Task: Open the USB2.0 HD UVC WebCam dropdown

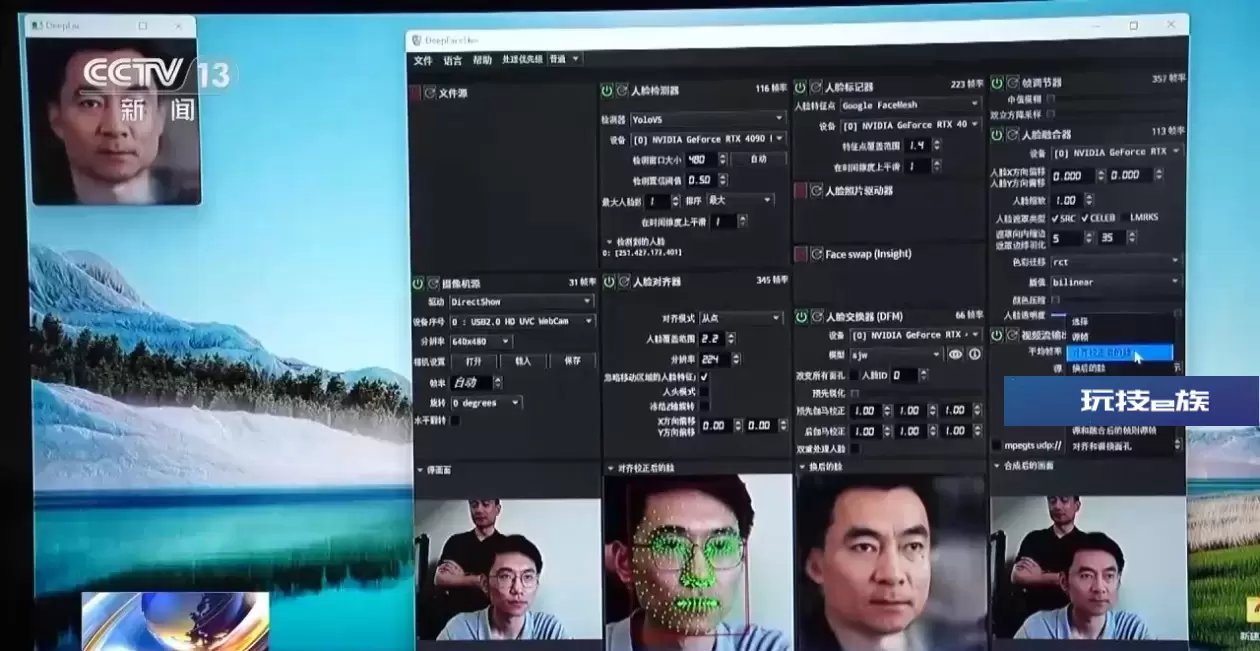Action: (521, 321)
